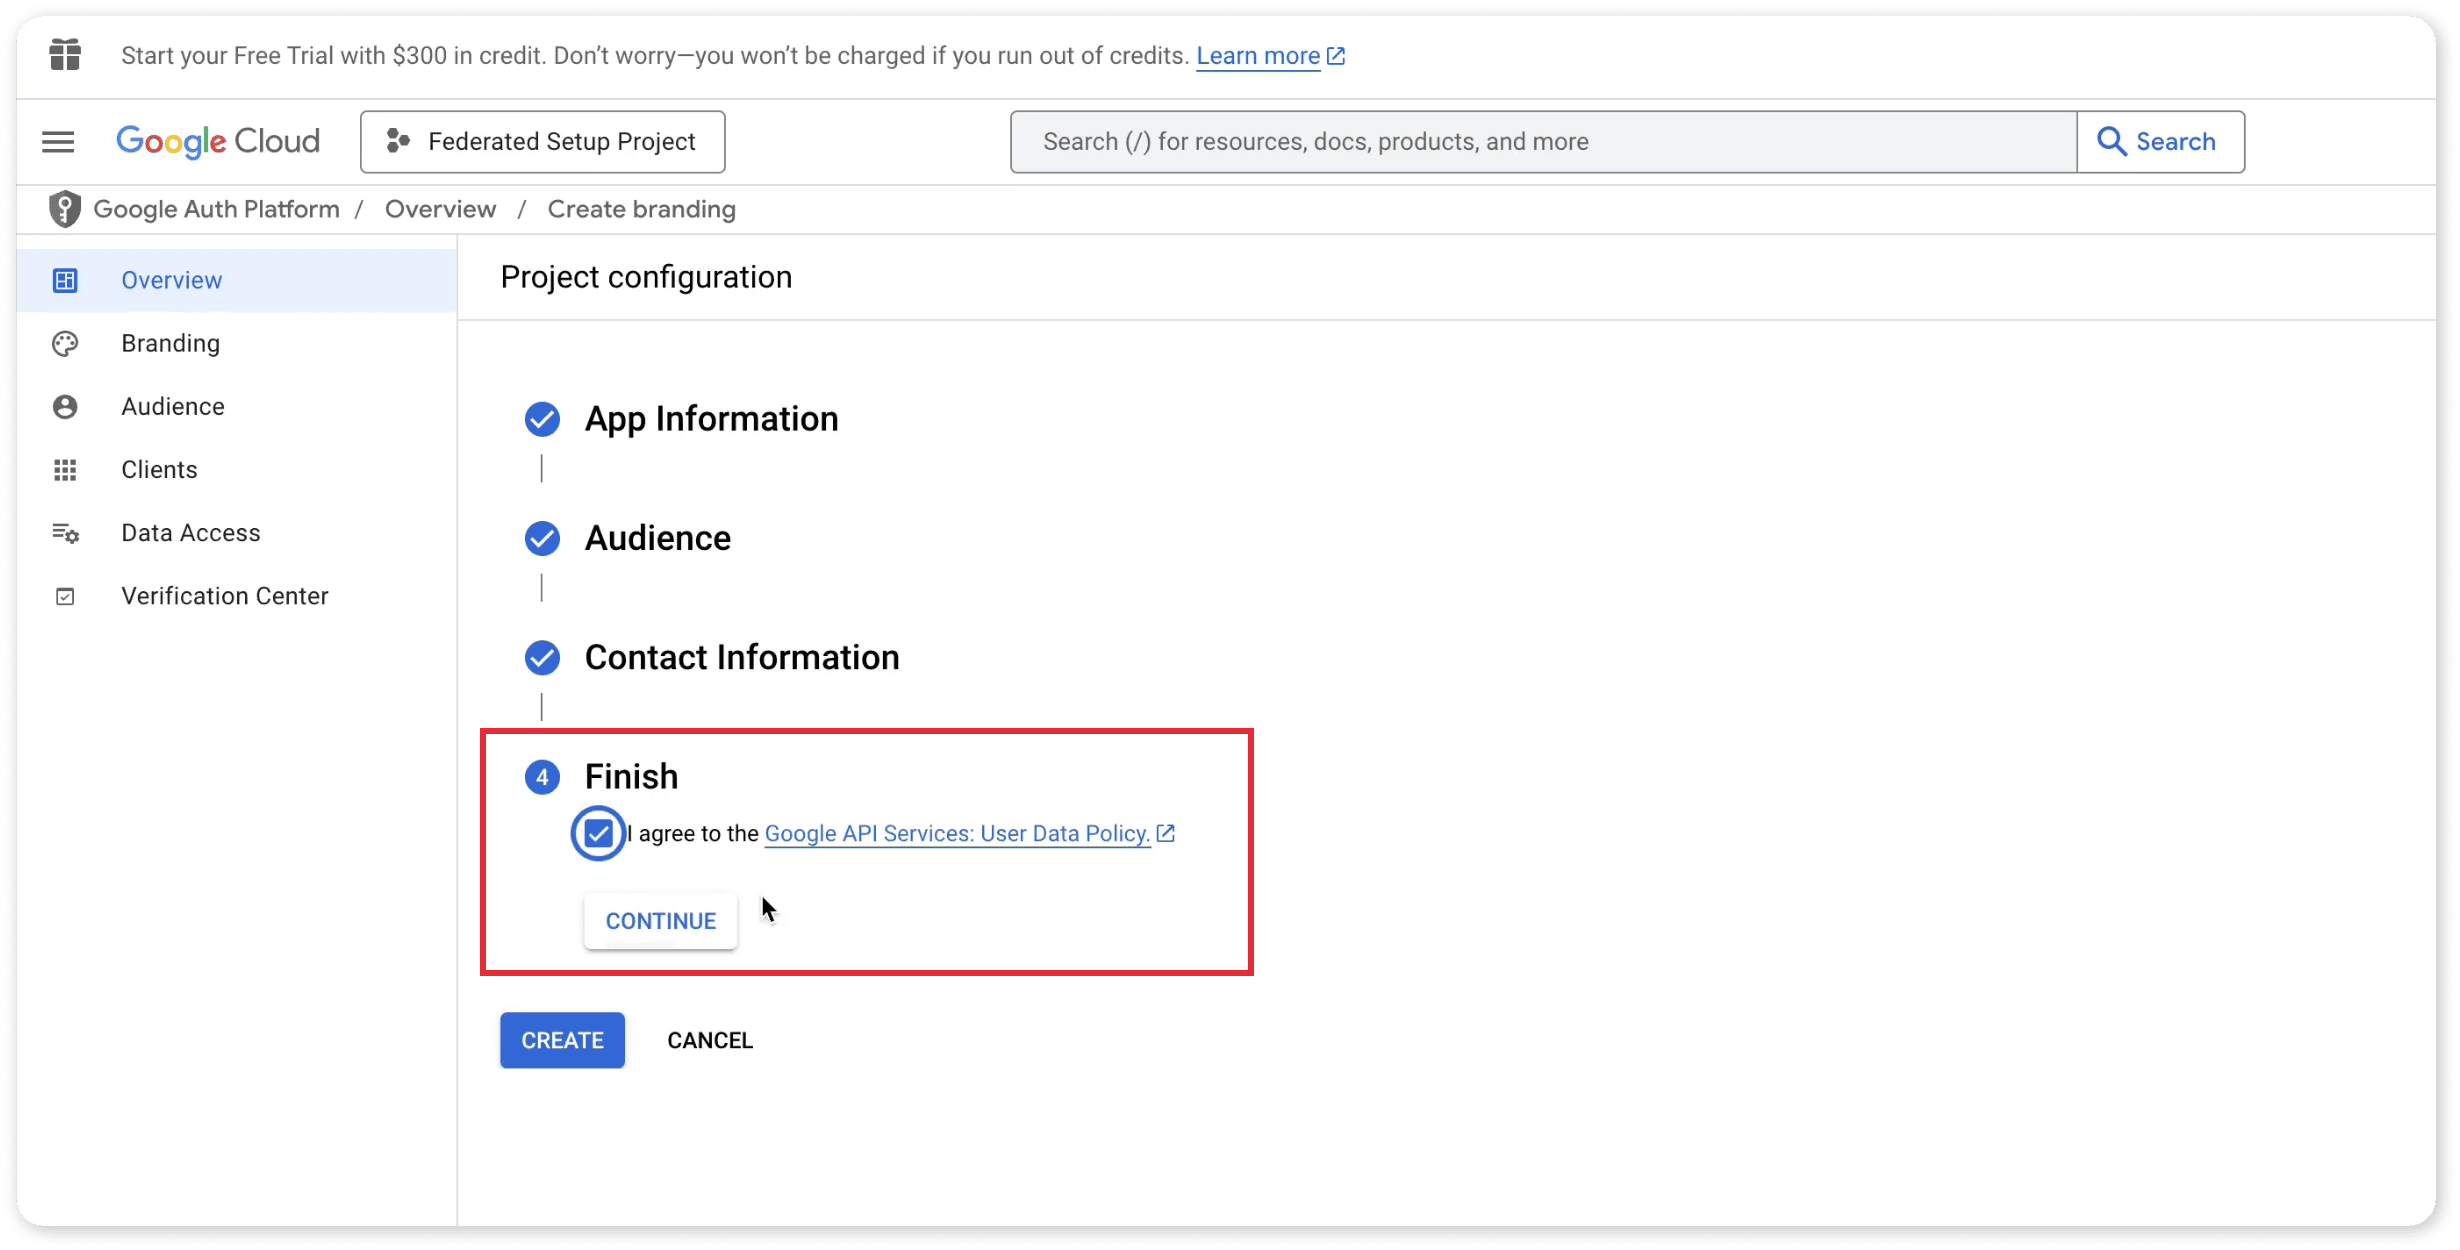This screenshot has width=2460, height=1250.
Task: Expand the Audience configuration step
Action: [x=657, y=538]
